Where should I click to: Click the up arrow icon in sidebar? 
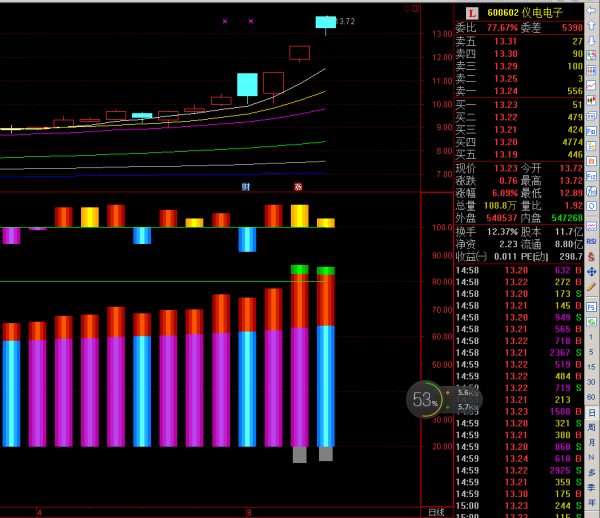click(x=592, y=27)
